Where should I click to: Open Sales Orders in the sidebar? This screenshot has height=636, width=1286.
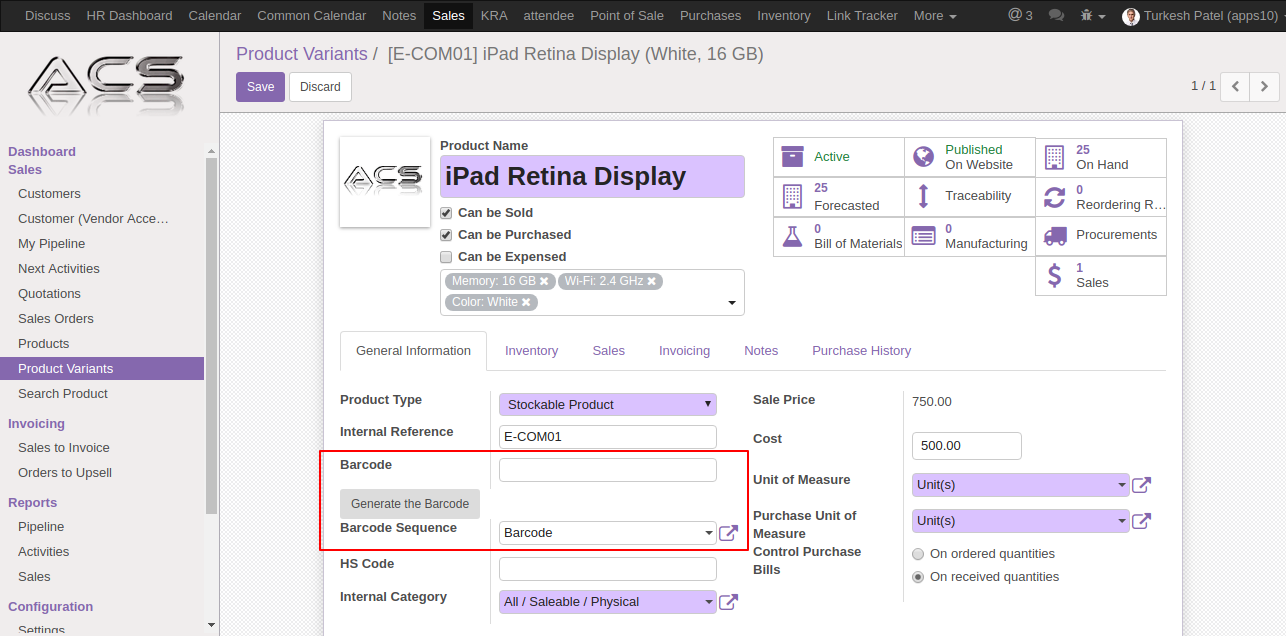pos(56,319)
